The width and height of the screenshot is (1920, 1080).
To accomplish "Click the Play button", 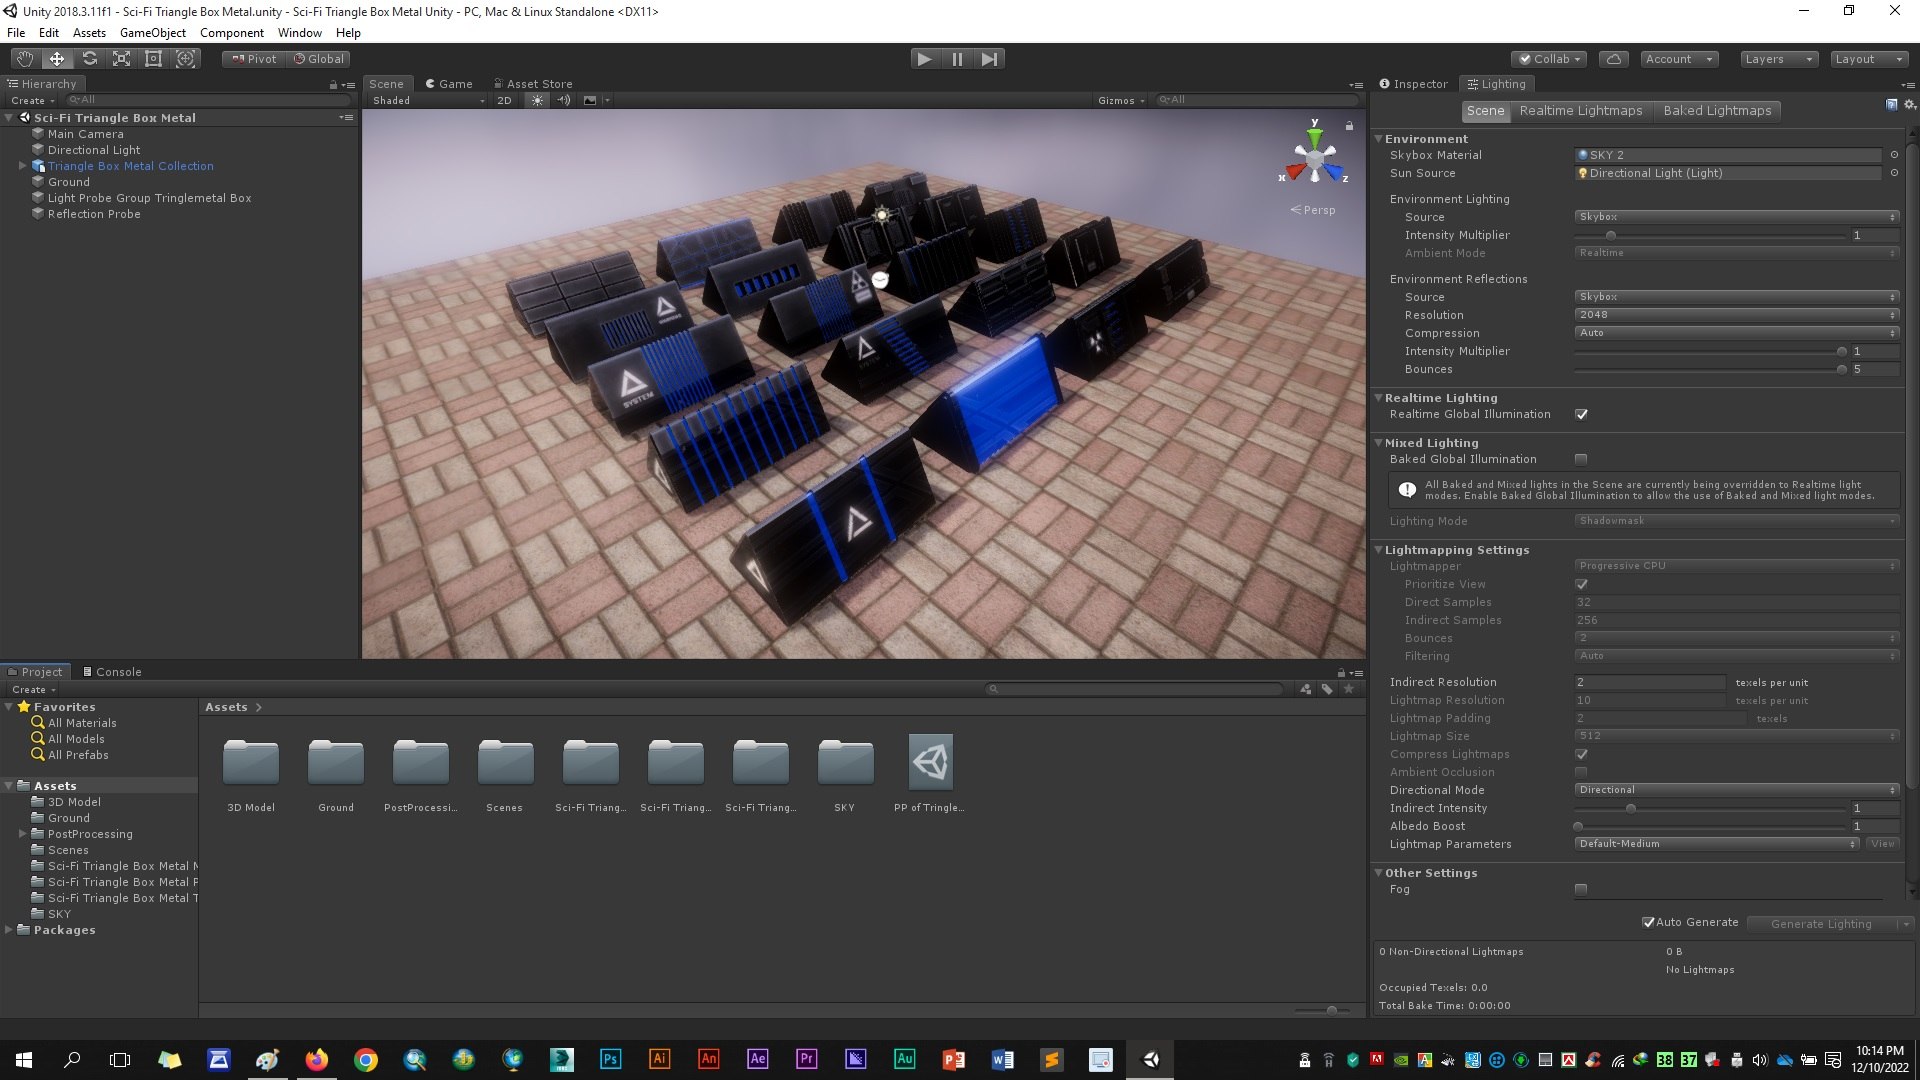I will click(x=924, y=59).
